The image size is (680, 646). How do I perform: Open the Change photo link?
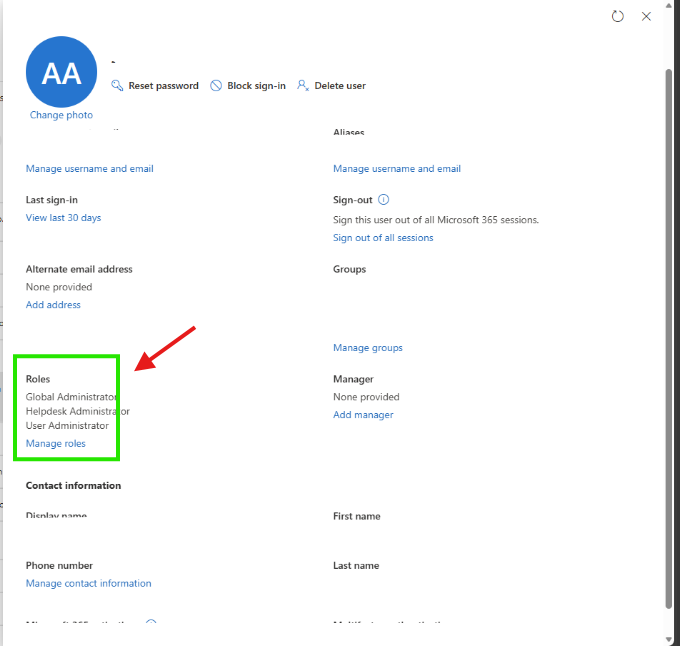coord(61,115)
